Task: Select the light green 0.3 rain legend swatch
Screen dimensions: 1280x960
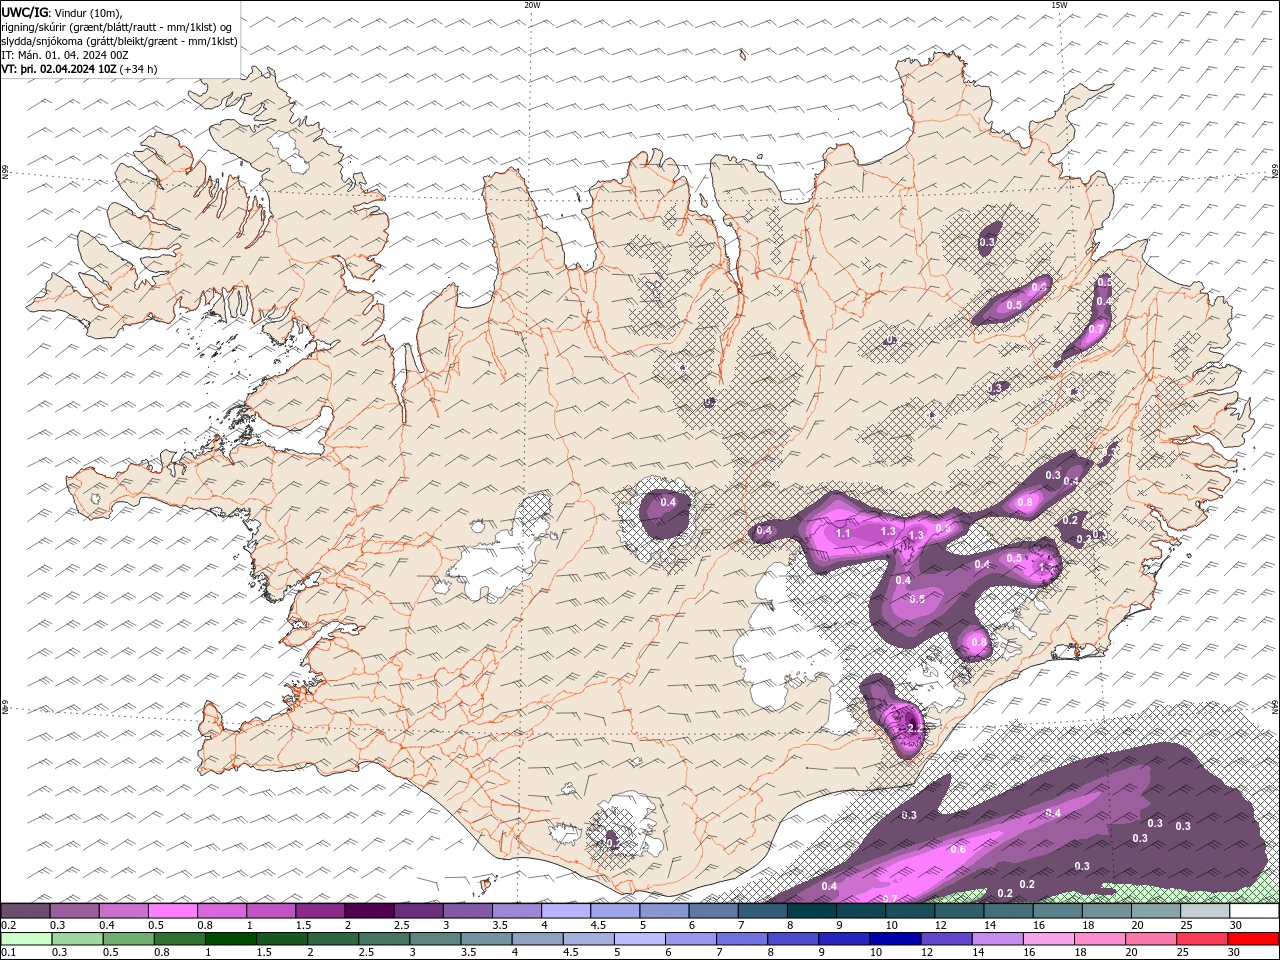Action: point(77,939)
